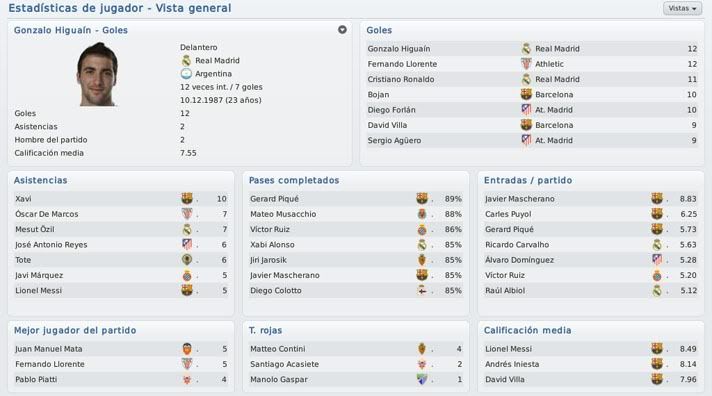
Task: Select Xavi in the Asistencias list
Action: click(x=23, y=198)
